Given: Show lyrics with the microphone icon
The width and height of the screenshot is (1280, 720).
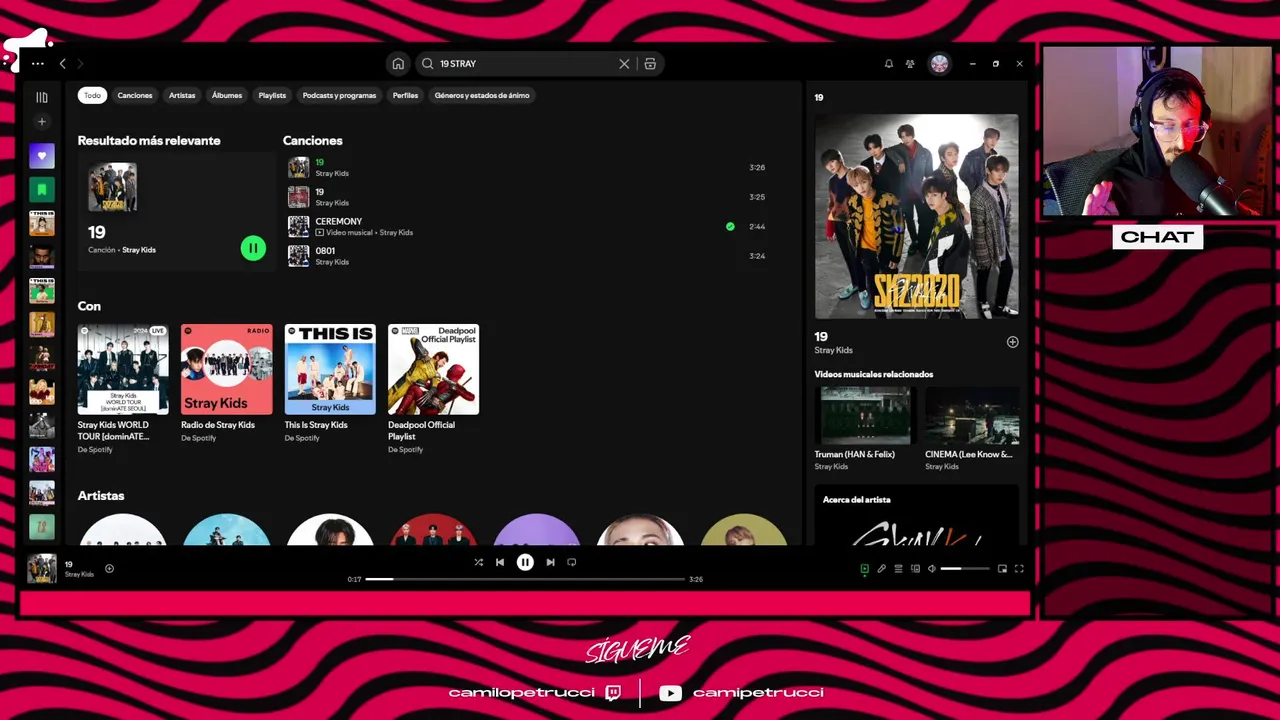Looking at the screenshot, I should click(882, 569).
